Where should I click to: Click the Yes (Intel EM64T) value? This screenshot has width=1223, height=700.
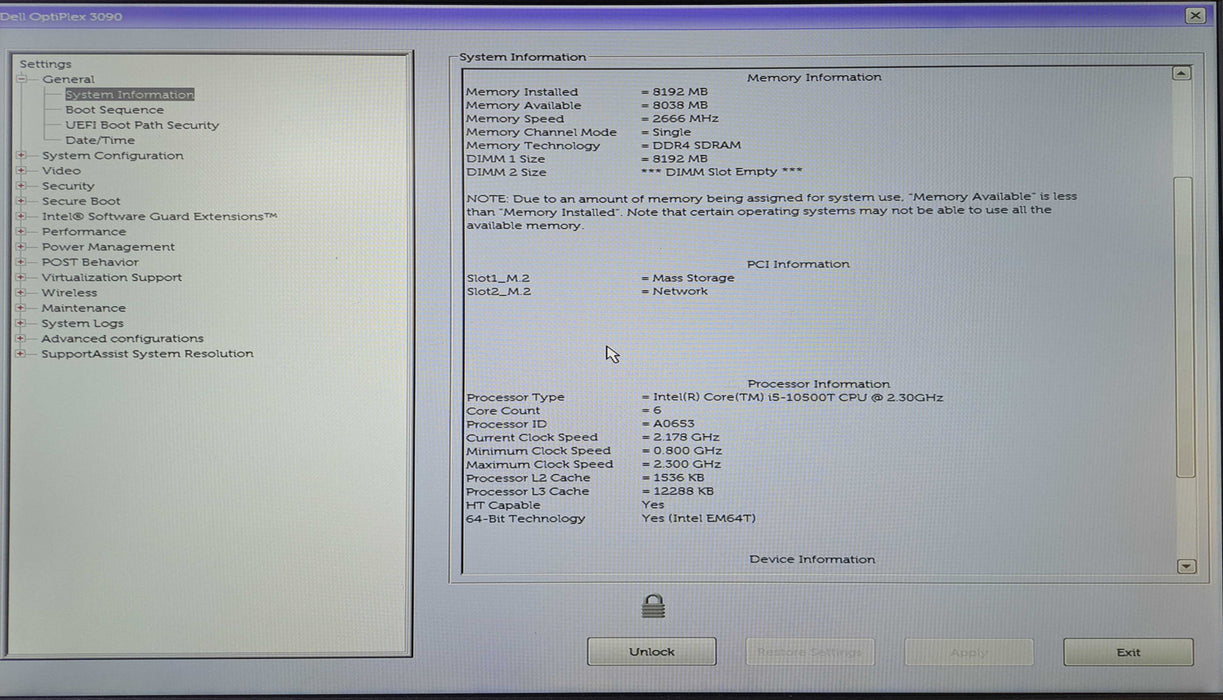(698, 518)
